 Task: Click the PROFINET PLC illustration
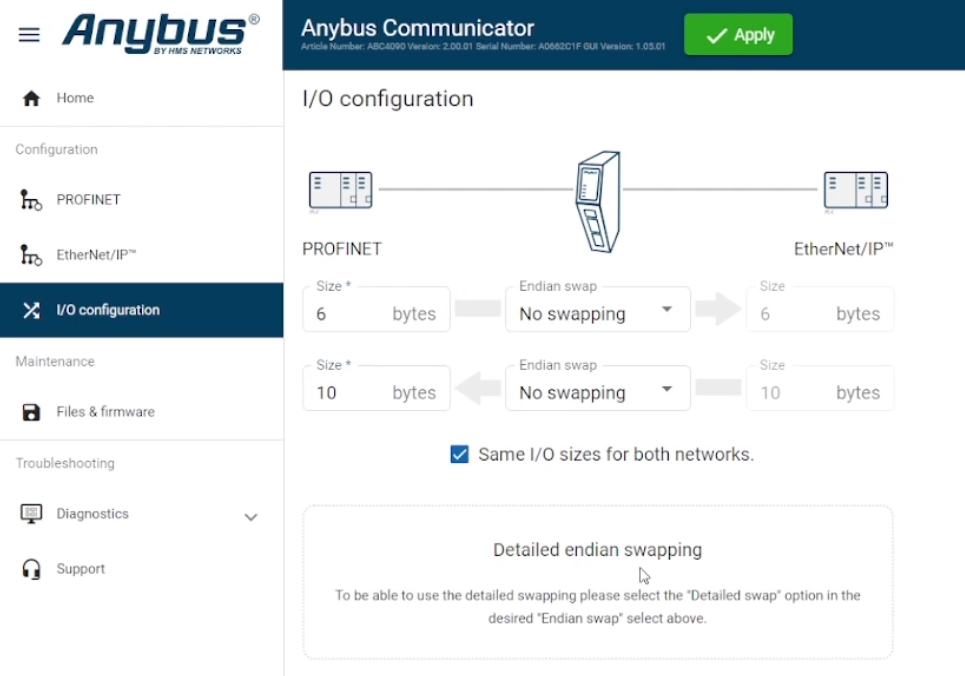(340, 190)
